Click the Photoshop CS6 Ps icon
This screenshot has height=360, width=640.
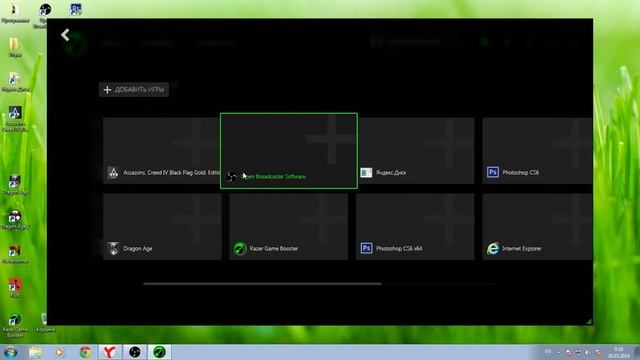(x=493, y=172)
